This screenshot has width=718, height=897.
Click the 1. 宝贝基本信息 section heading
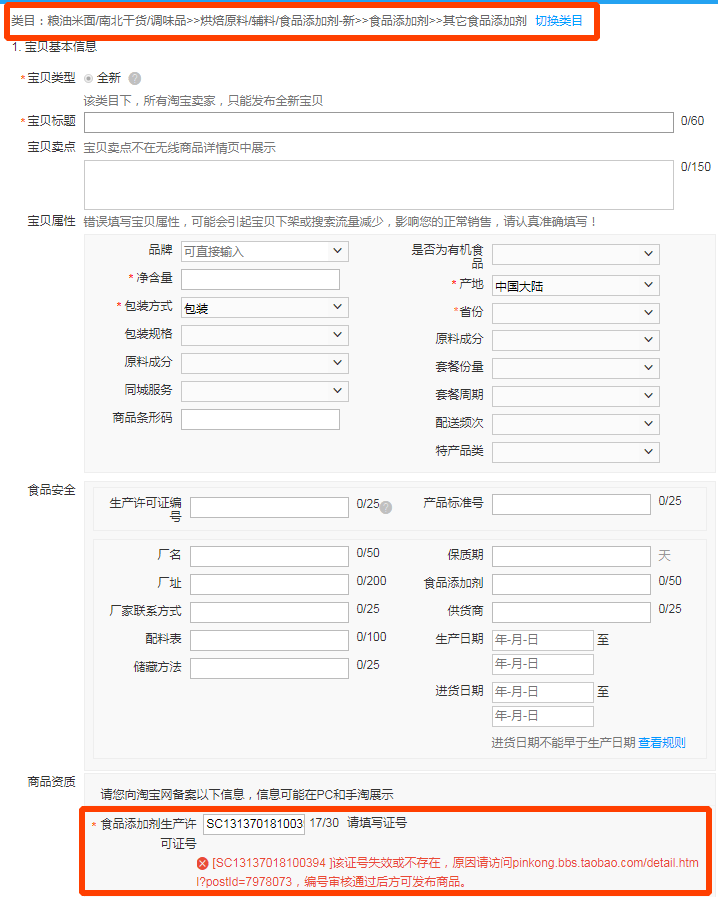coord(54,47)
